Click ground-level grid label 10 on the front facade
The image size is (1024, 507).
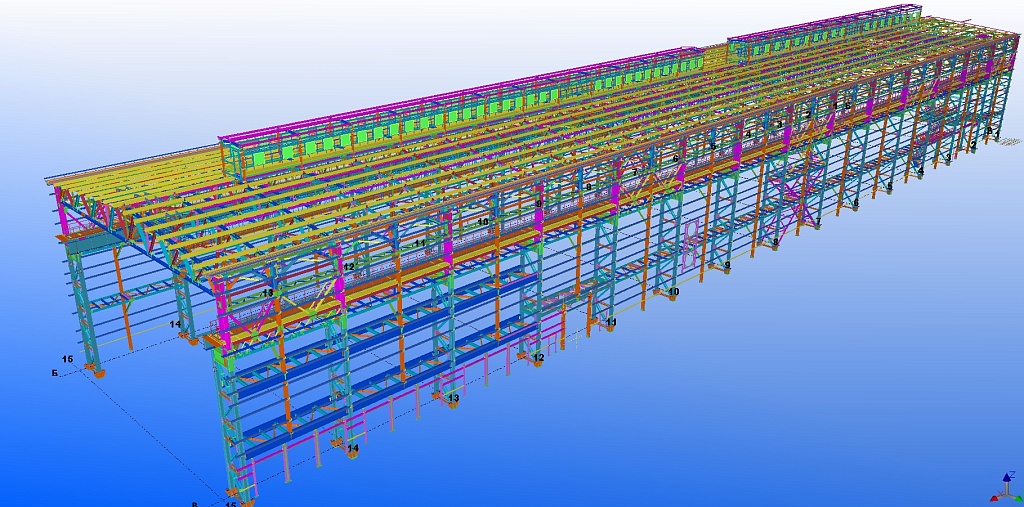[x=673, y=292]
